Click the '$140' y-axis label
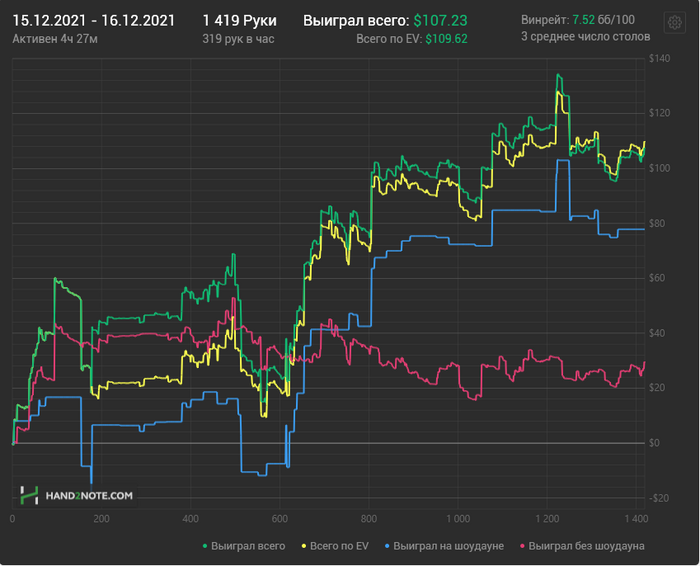Viewport: 700px width, 566px height. (659, 58)
